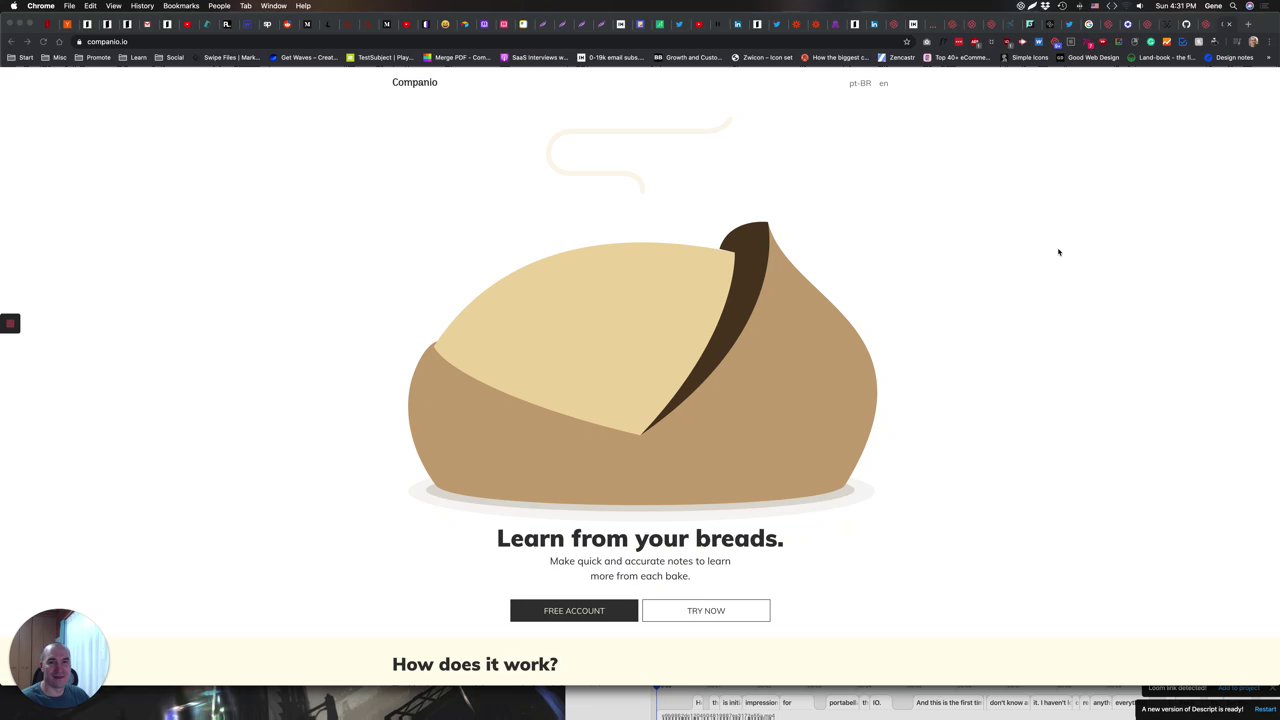Open the new tab plus button
The height and width of the screenshot is (720, 1280).
pyautogui.click(x=1248, y=24)
